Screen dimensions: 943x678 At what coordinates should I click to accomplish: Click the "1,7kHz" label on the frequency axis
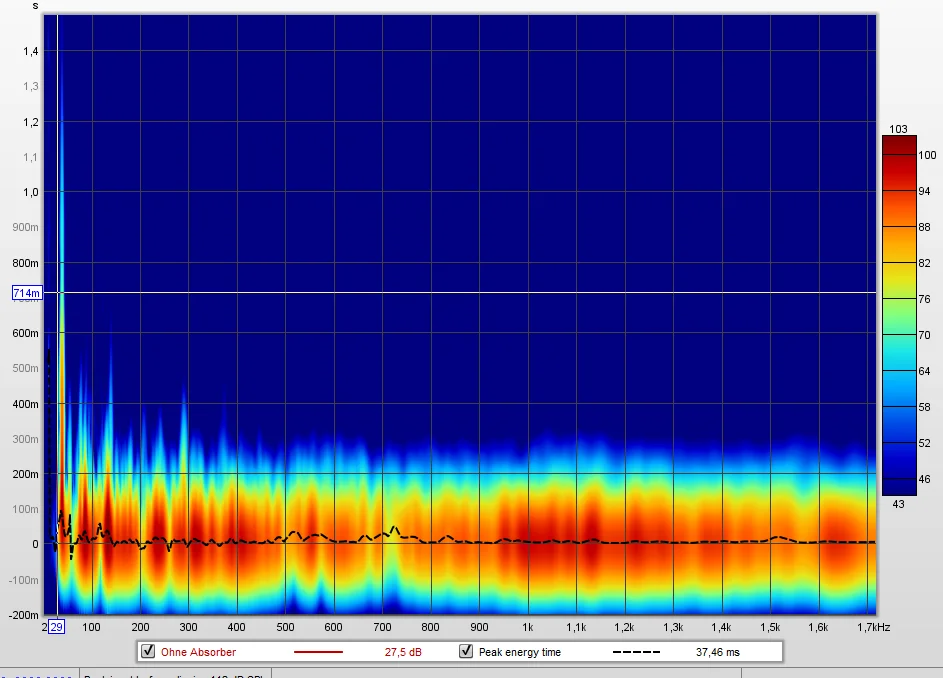[x=874, y=627]
